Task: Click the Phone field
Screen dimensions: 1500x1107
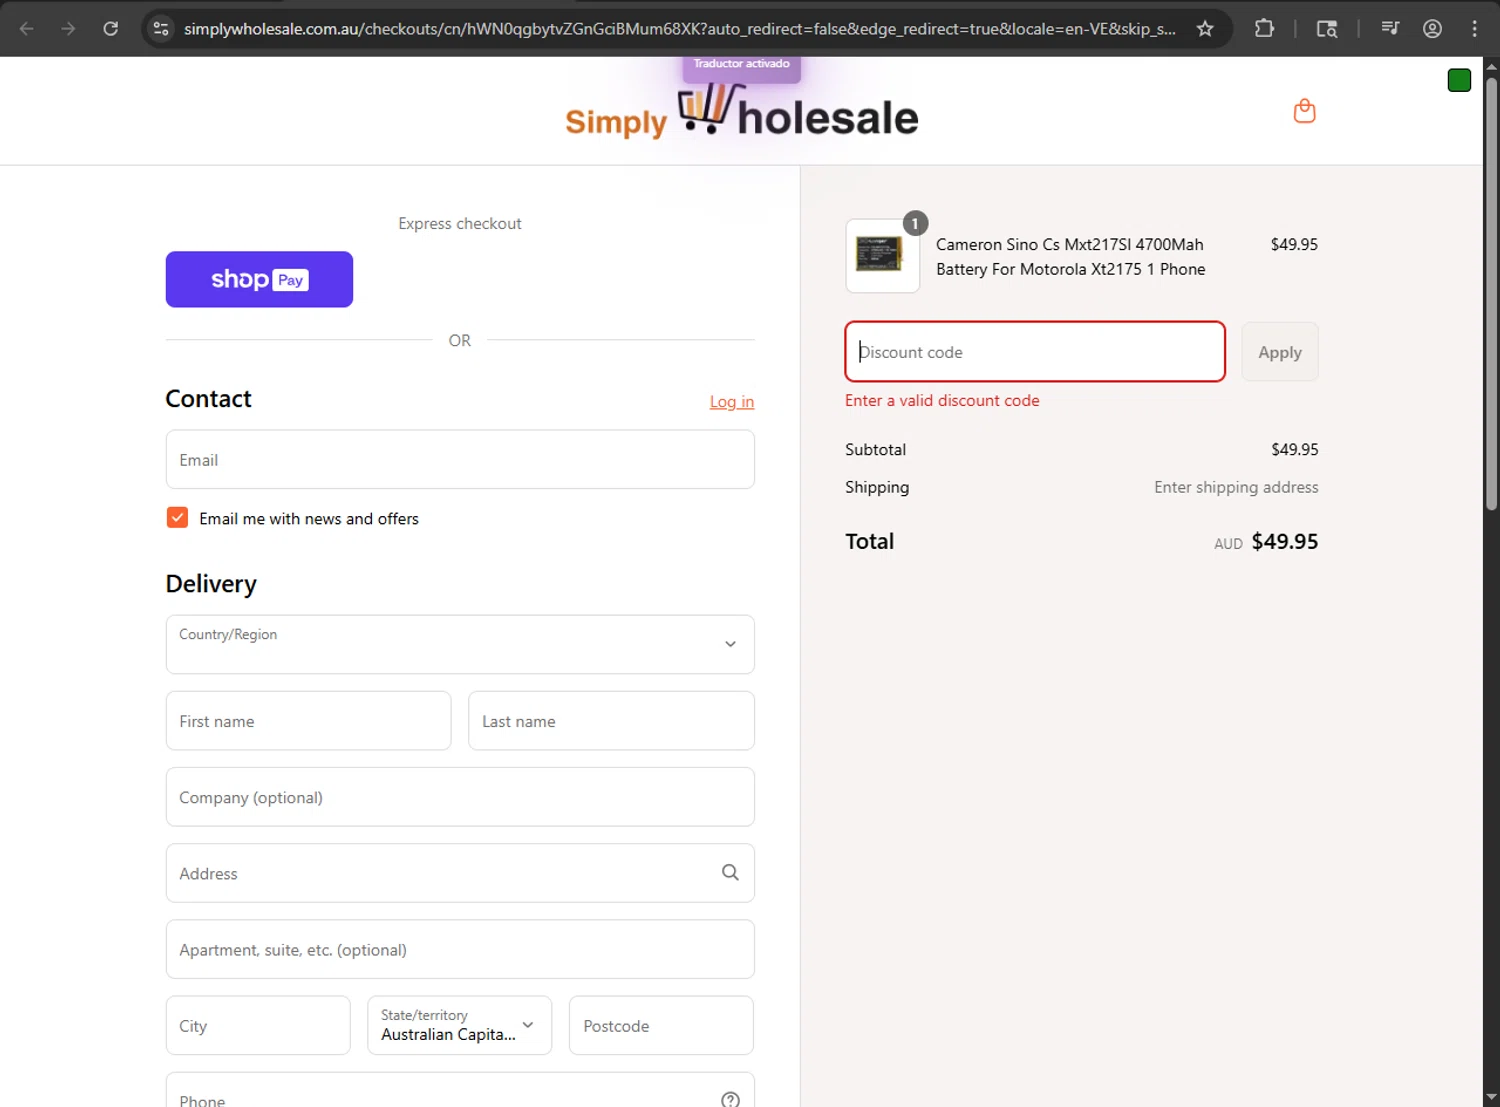Action: (x=460, y=1092)
